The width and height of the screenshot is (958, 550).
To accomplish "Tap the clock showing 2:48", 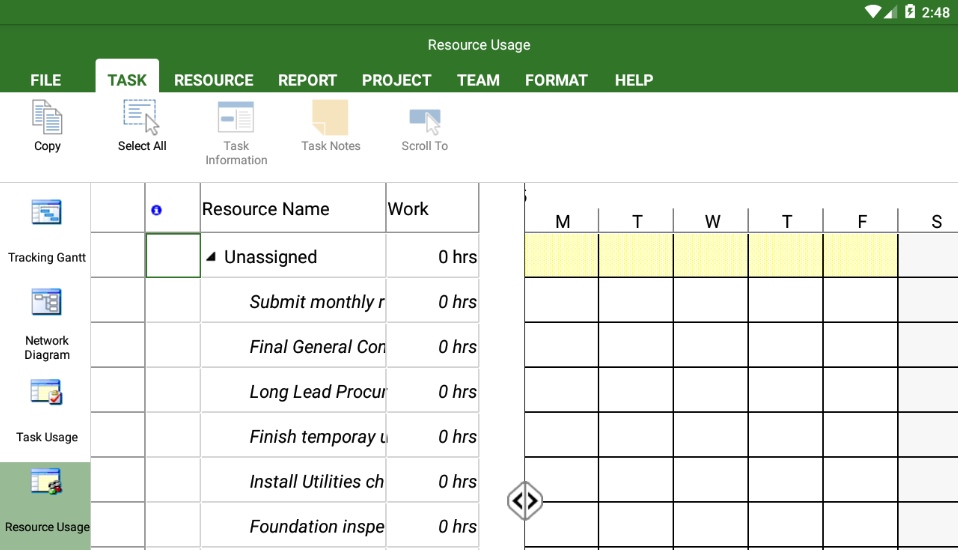I will 935,12.
